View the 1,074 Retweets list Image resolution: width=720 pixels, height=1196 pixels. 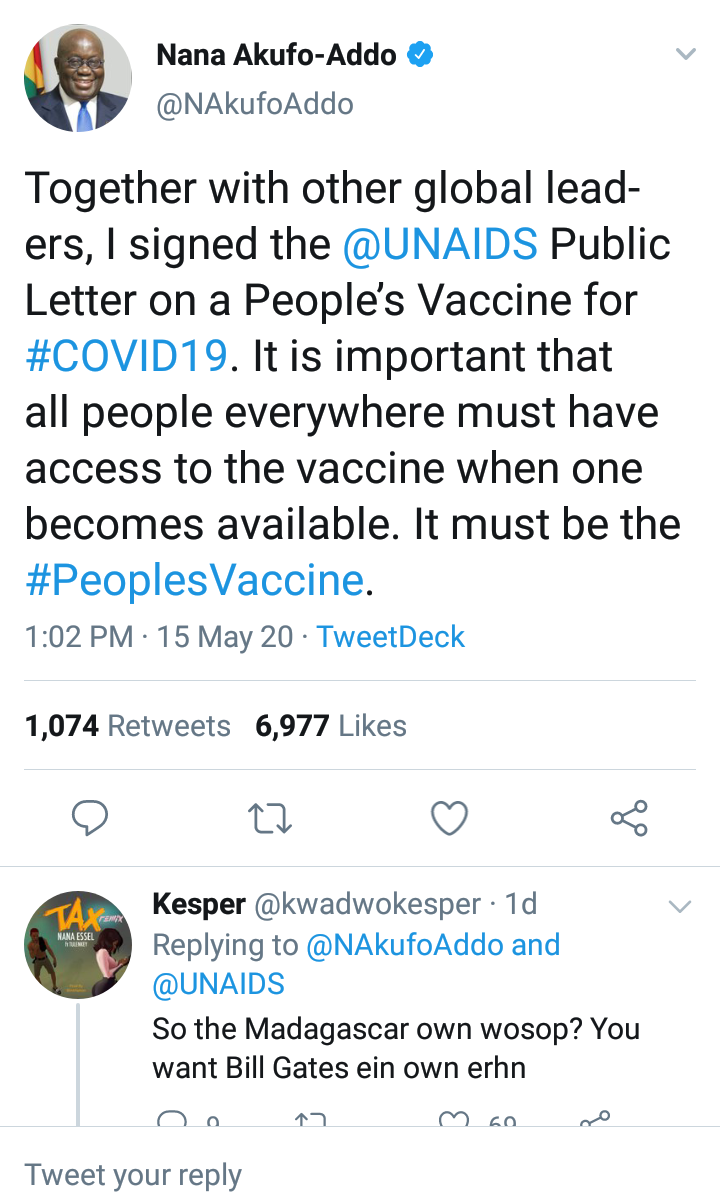pyautogui.click(x=127, y=726)
